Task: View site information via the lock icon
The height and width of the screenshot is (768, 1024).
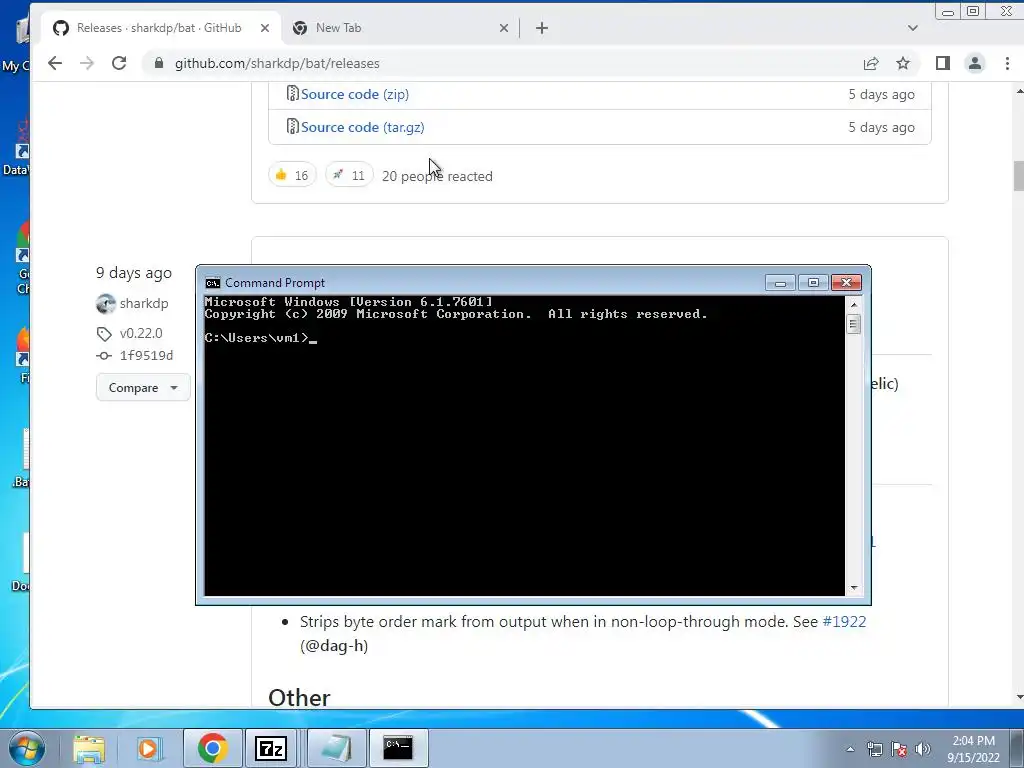Action: (158, 63)
